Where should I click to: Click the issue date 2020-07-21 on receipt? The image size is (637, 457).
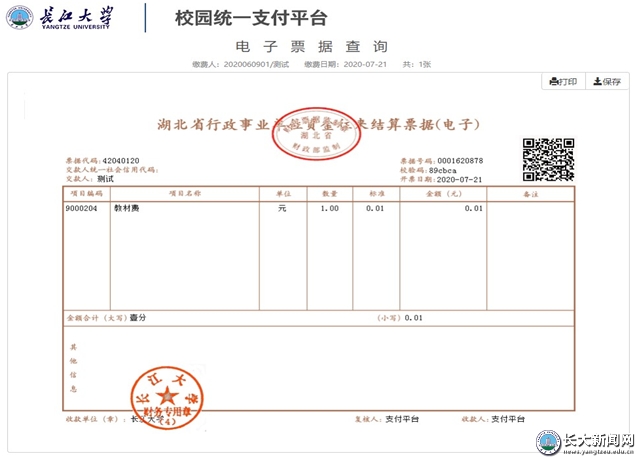[459, 180]
